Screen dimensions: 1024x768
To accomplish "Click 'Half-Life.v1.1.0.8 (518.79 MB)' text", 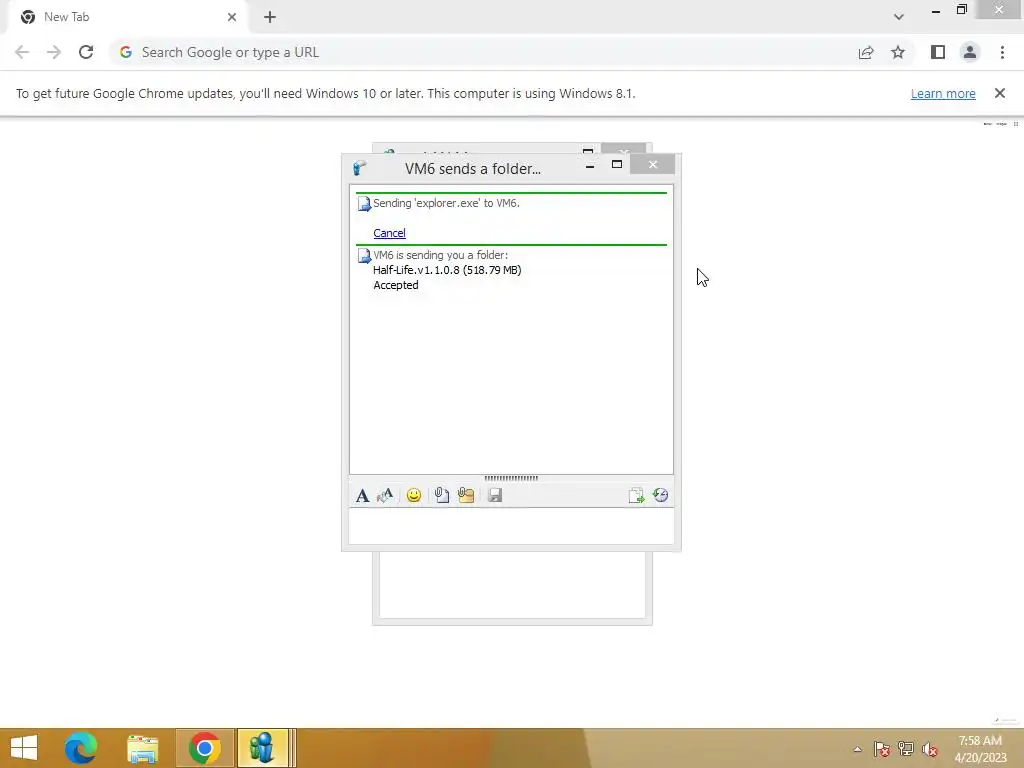I will tap(447, 270).
